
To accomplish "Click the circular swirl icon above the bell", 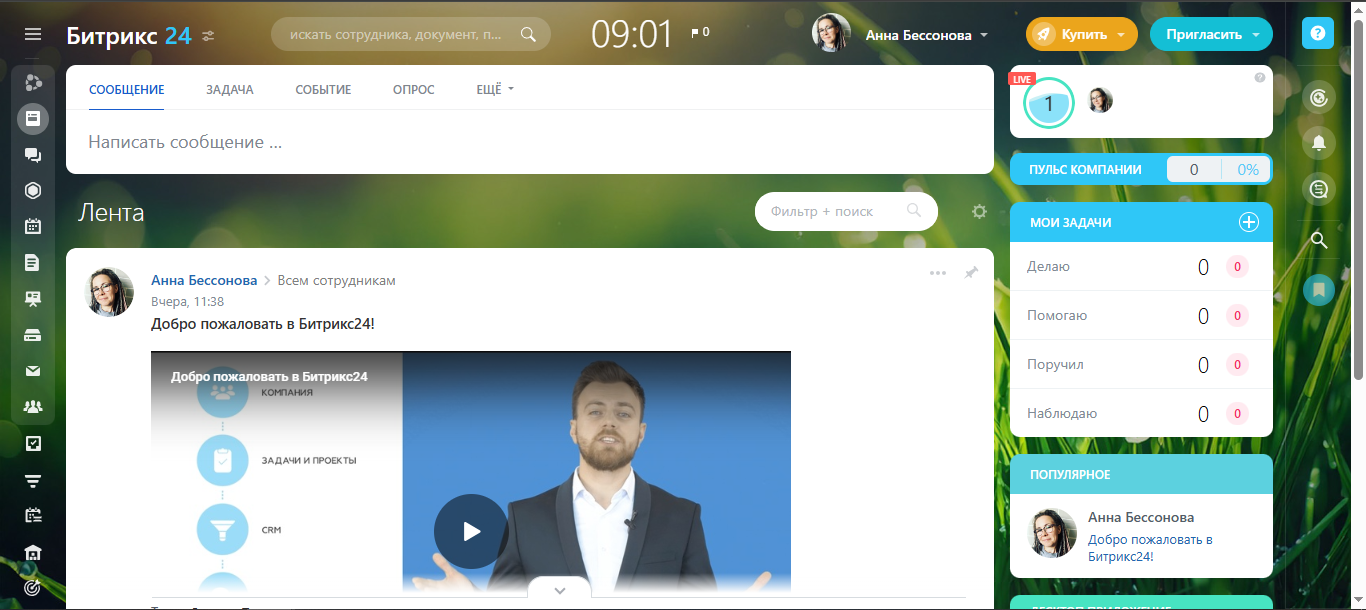I will tap(1319, 98).
